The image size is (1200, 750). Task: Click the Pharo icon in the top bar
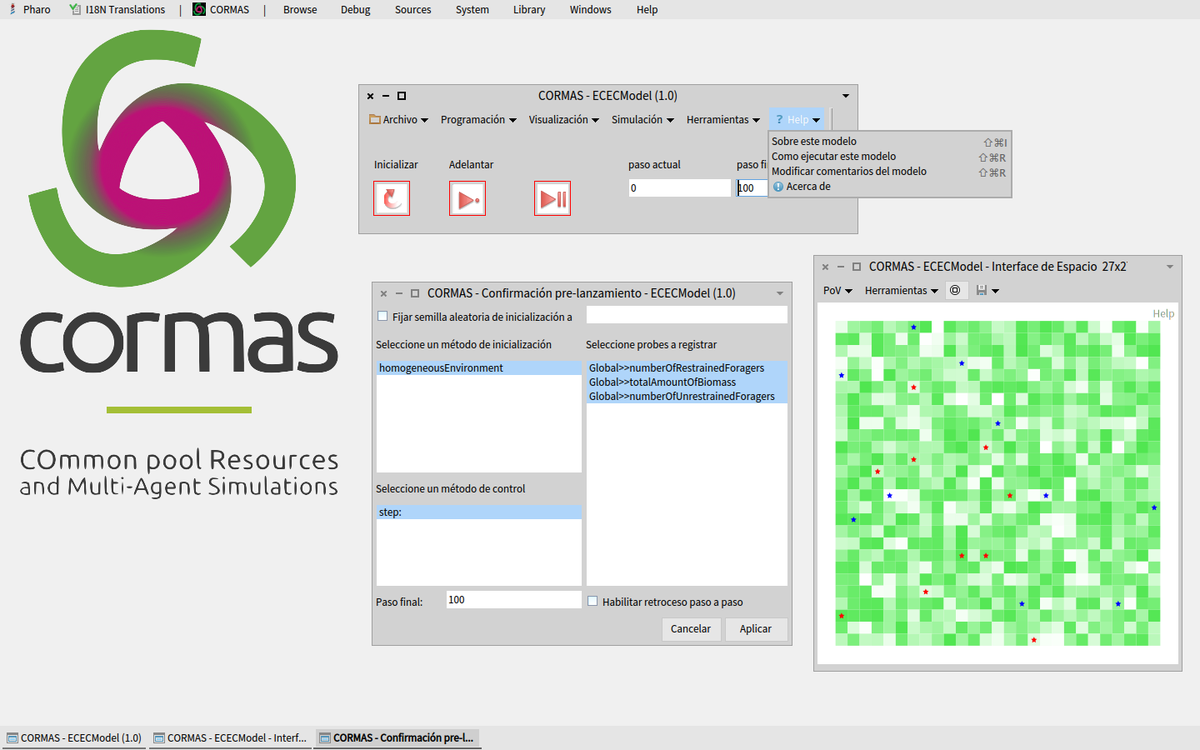[x=11, y=9]
